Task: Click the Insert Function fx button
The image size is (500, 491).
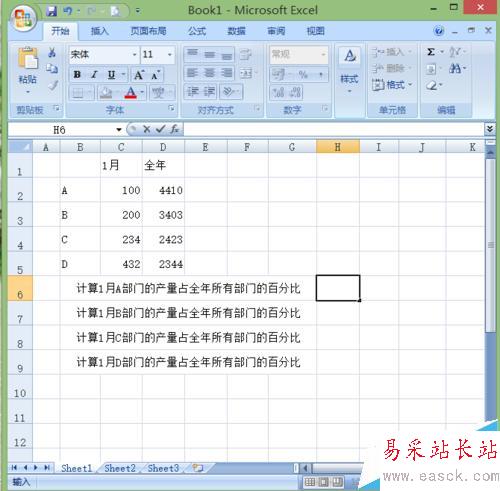Action: [x=175, y=129]
